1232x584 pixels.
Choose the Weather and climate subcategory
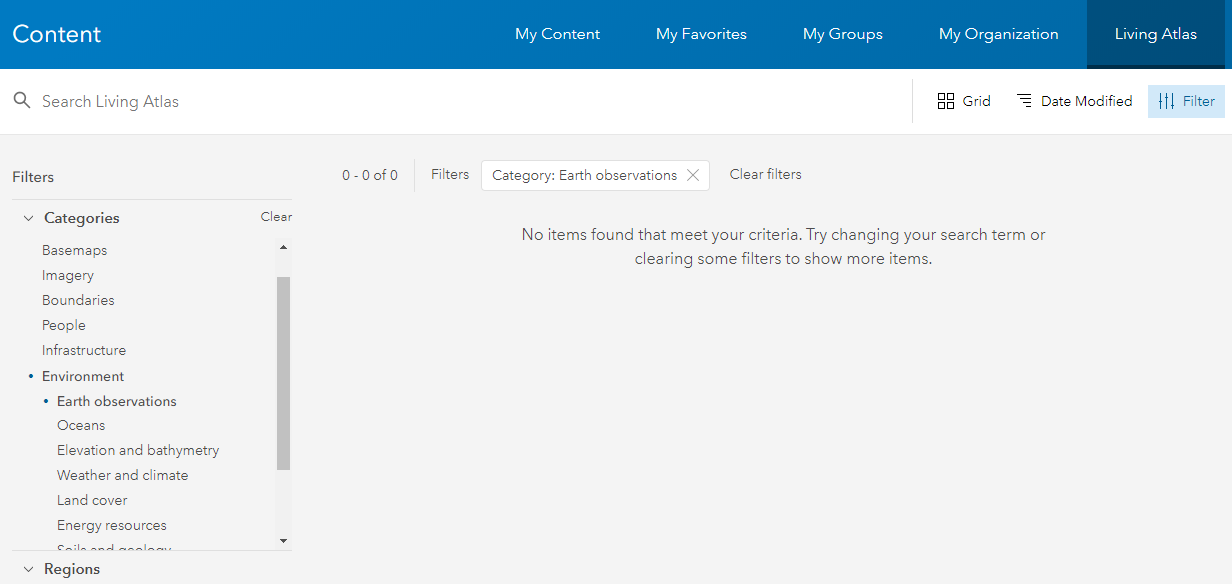point(122,475)
